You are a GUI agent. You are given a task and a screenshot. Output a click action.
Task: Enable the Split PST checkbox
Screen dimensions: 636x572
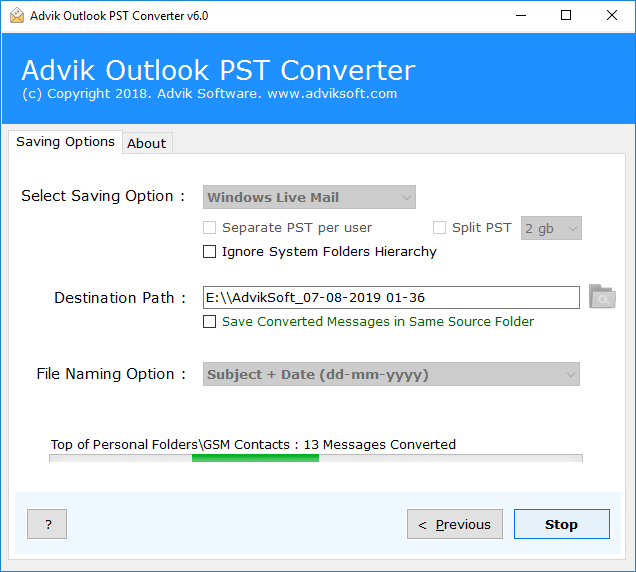click(x=439, y=228)
